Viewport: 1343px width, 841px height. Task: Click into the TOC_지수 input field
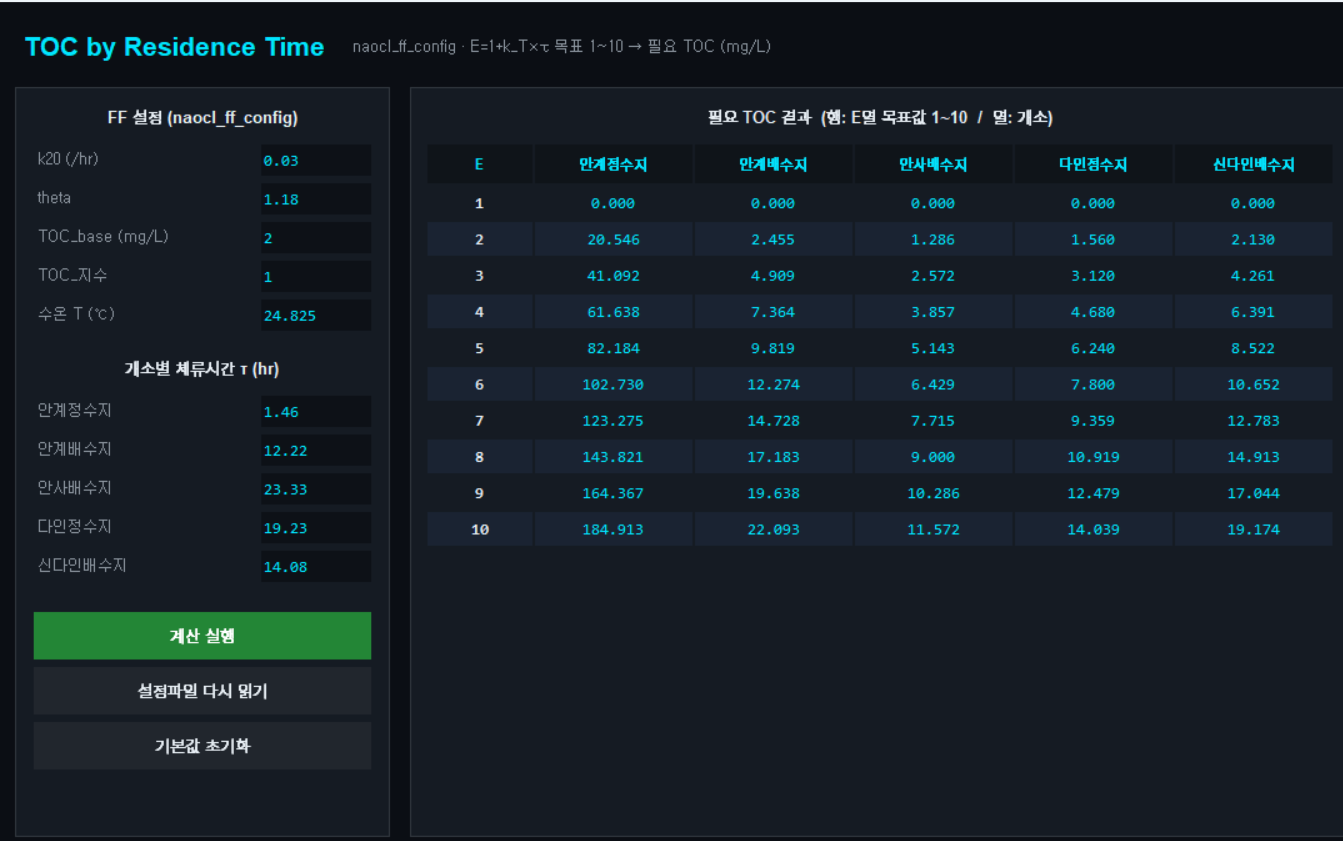[x=316, y=277]
